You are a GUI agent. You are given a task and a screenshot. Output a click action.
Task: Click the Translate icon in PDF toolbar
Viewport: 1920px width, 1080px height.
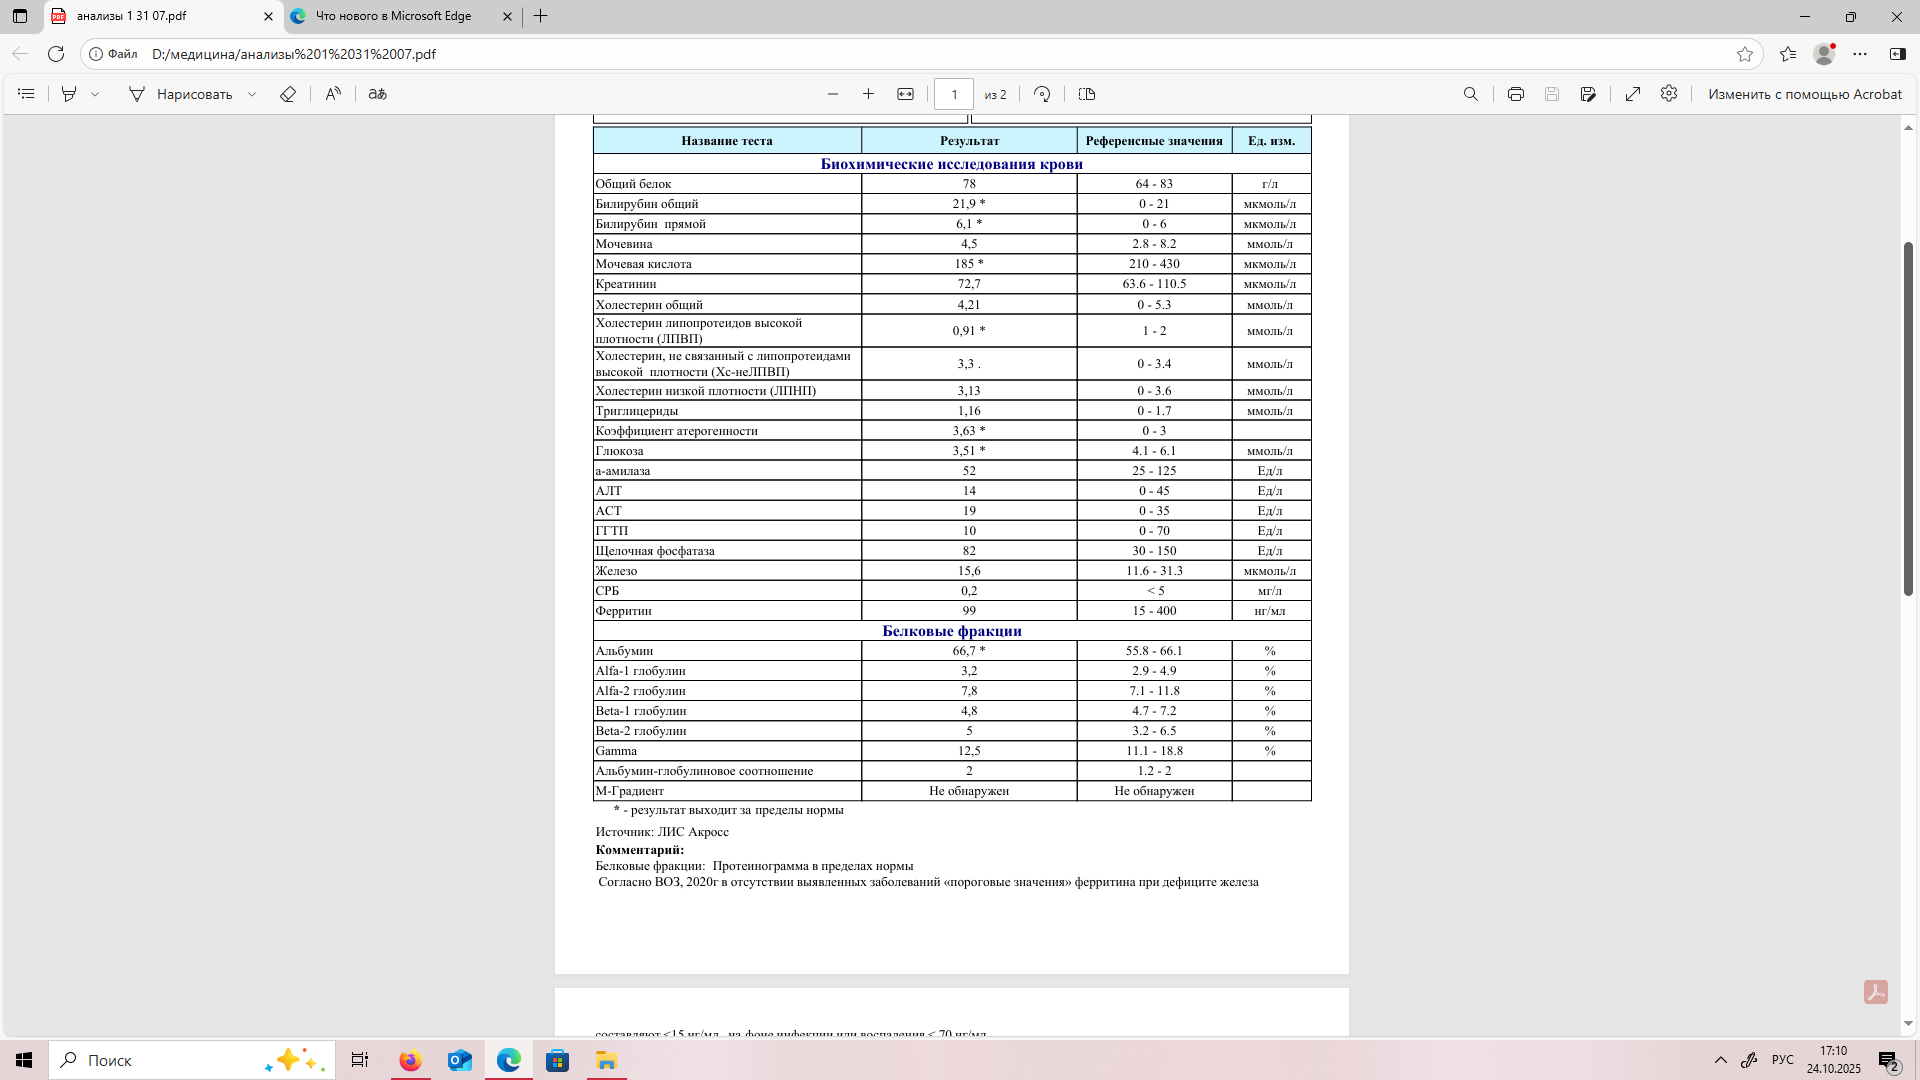click(377, 94)
